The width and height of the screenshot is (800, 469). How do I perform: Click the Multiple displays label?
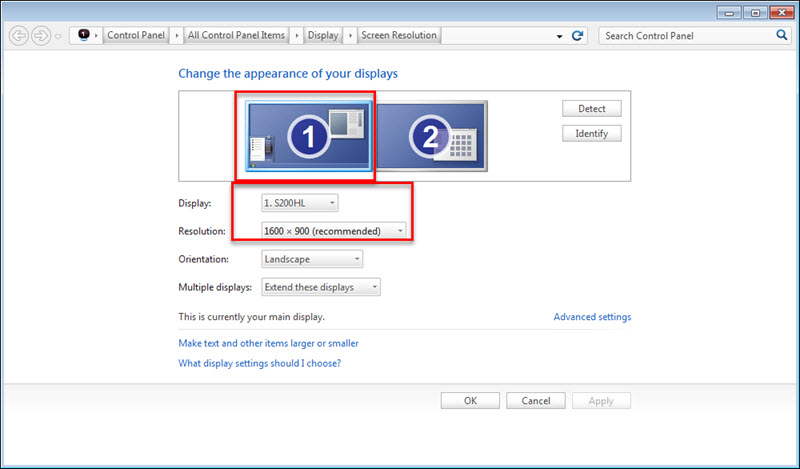[215, 287]
